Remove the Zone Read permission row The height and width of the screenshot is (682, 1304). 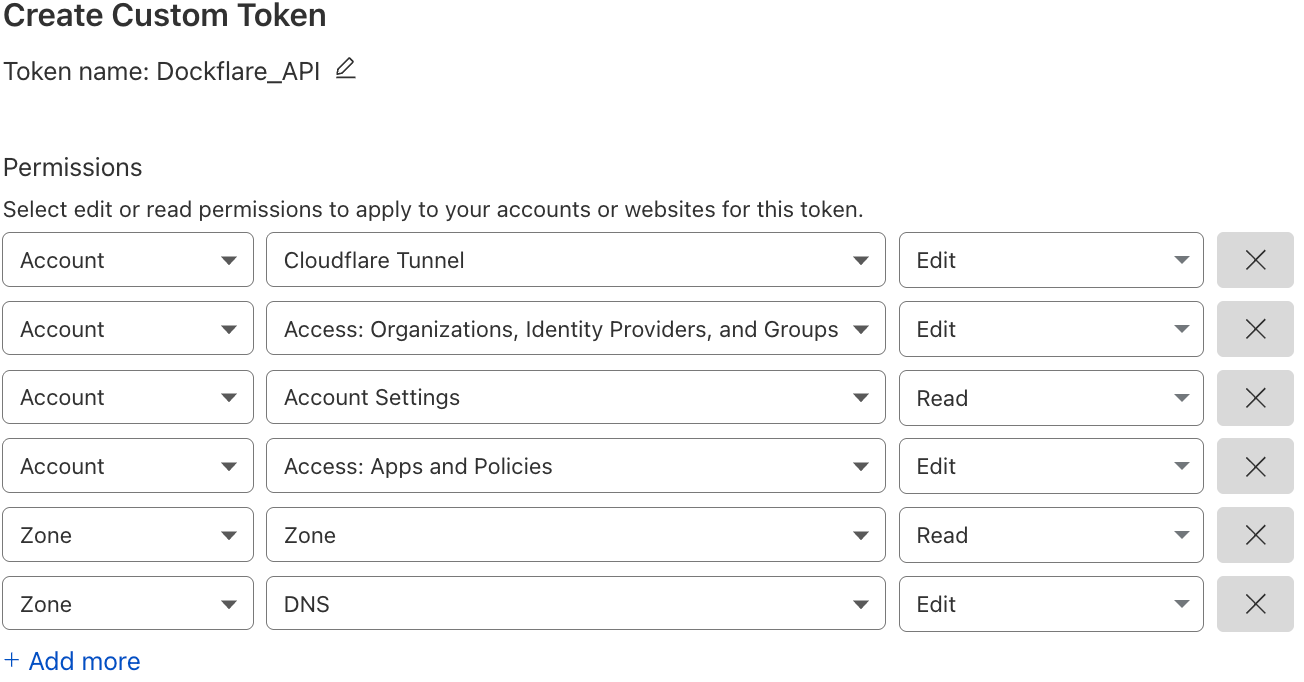pyautogui.click(x=1255, y=535)
